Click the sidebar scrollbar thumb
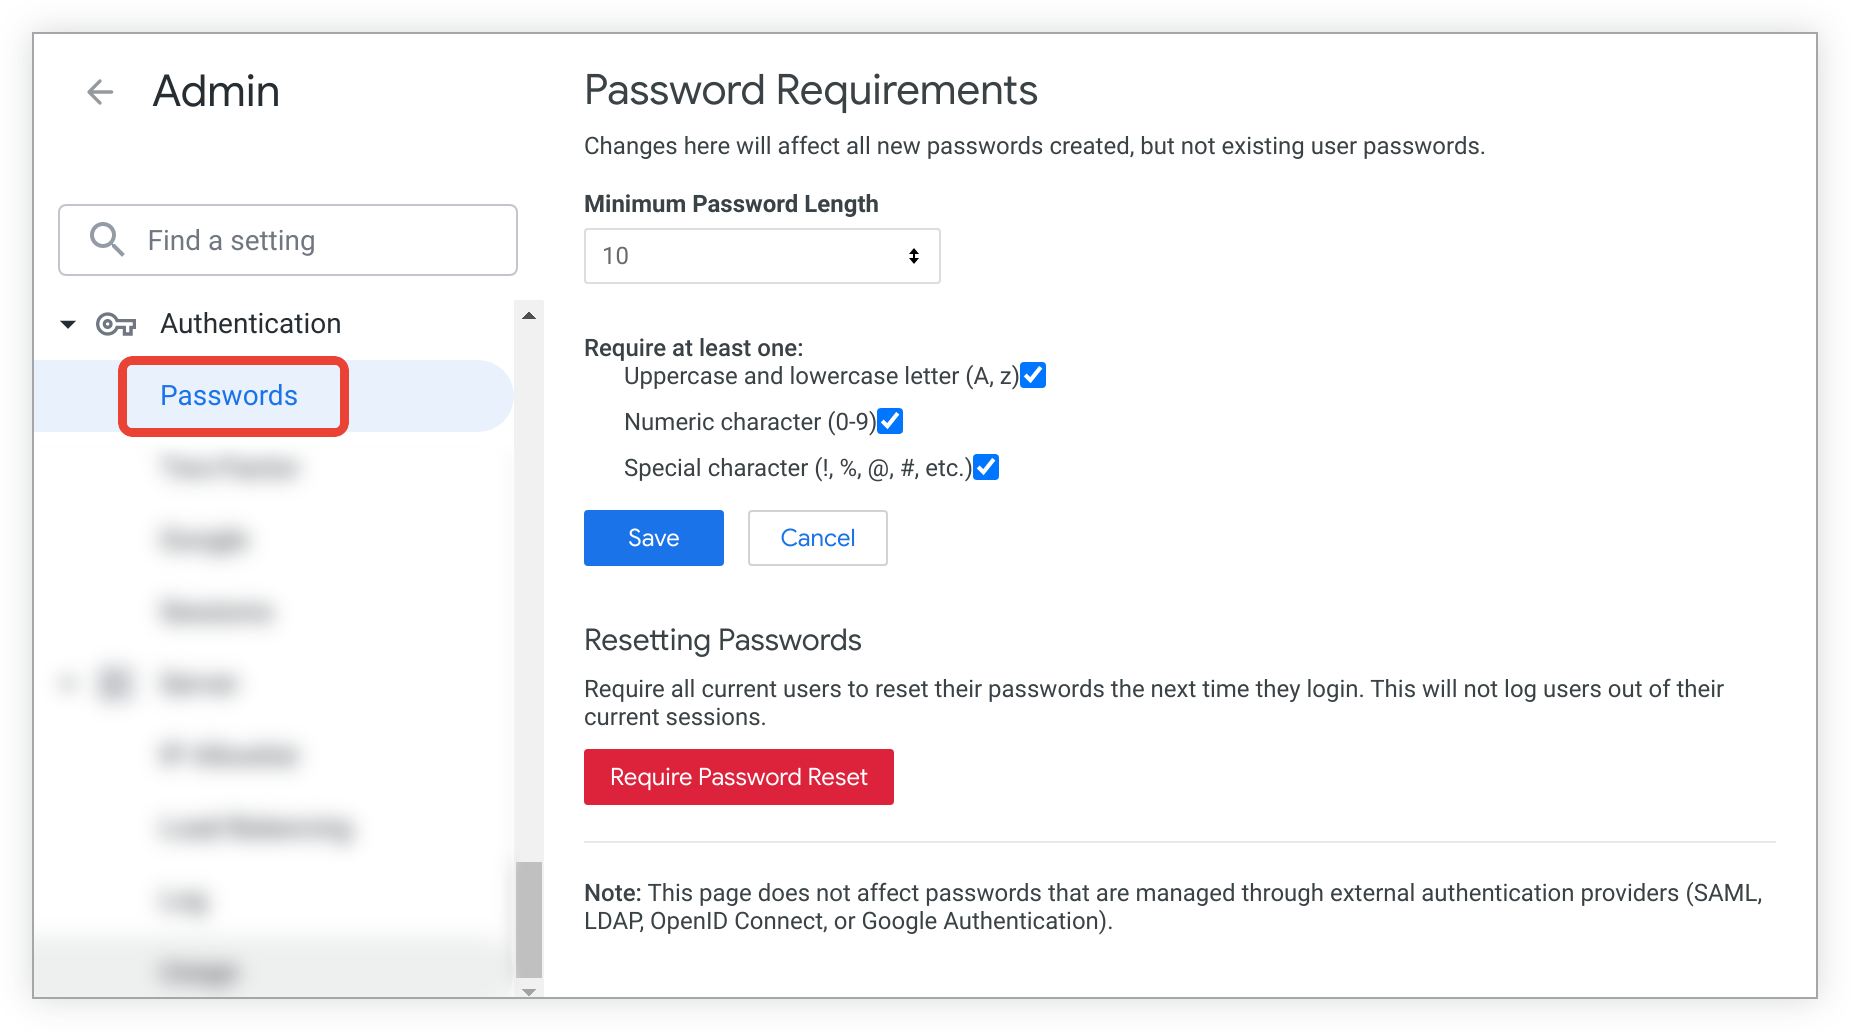This screenshot has height=1031, width=1850. tap(529, 918)
